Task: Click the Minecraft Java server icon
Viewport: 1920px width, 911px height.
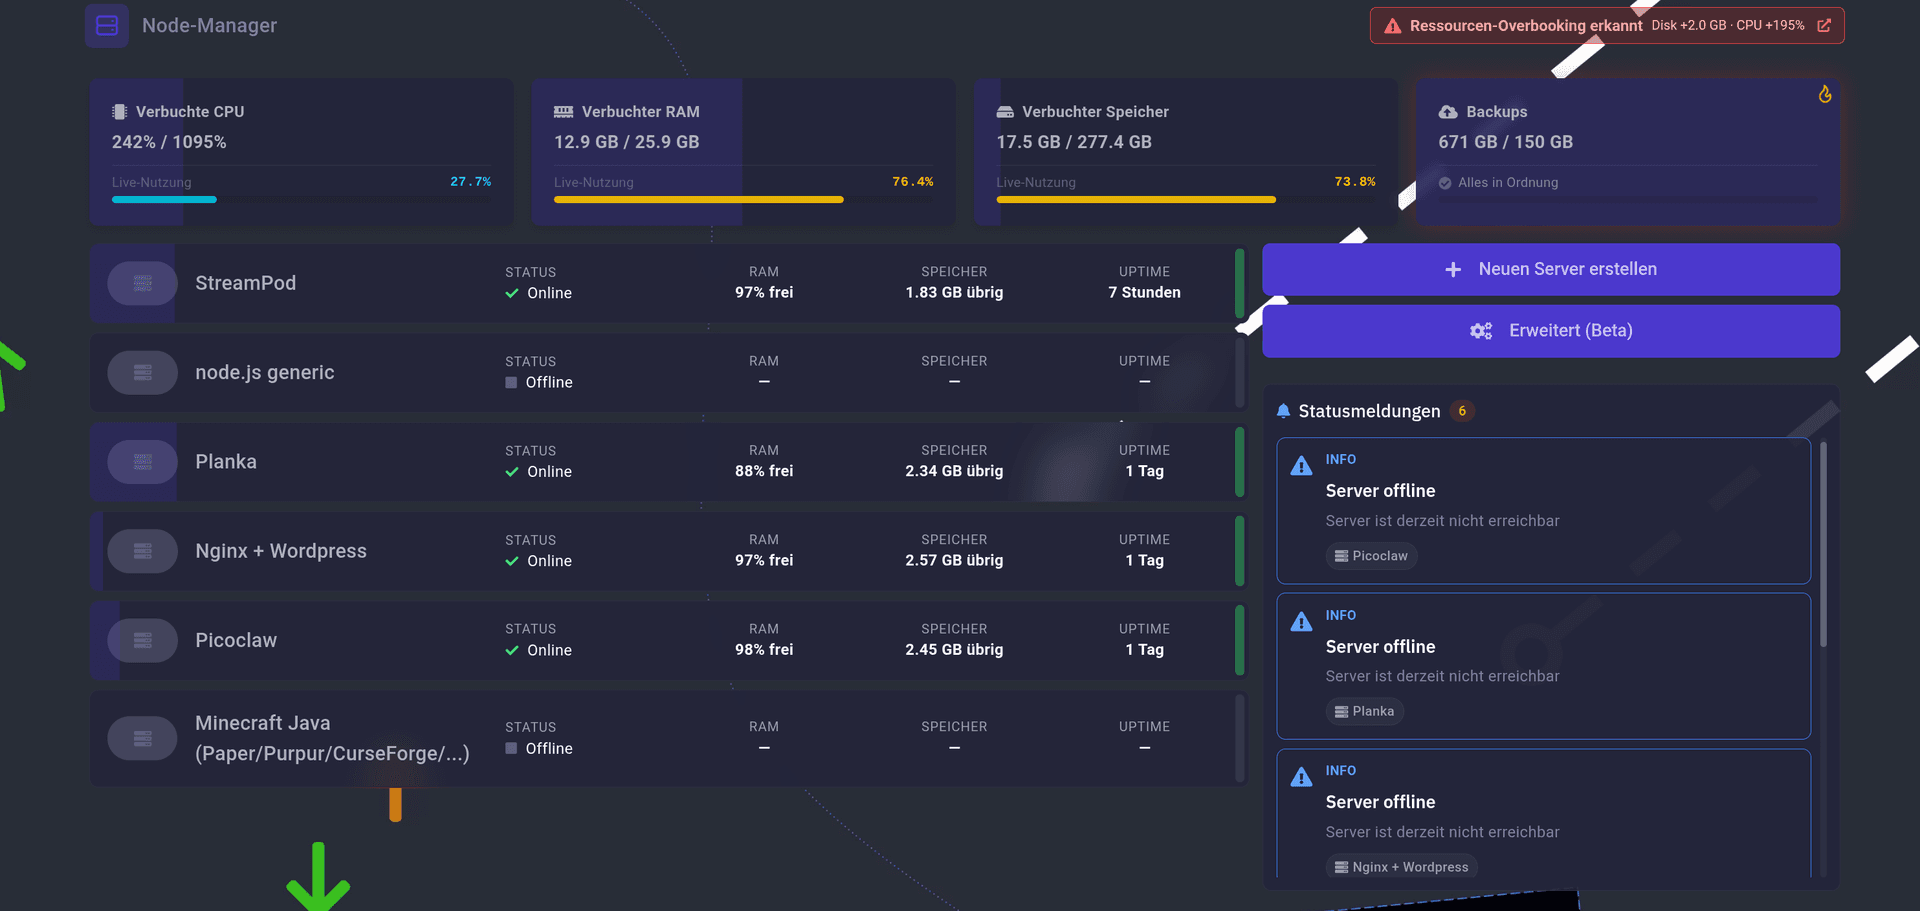Action: pos(143,739)
